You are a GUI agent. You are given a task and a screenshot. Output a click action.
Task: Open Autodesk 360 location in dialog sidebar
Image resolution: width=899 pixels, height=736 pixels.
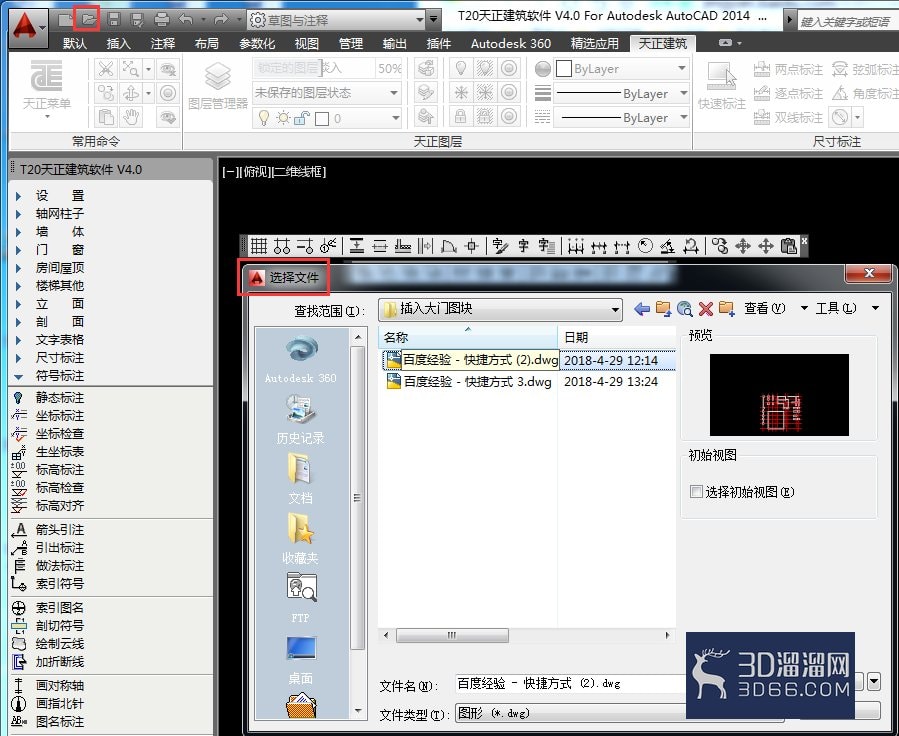[x=300, y=360]
